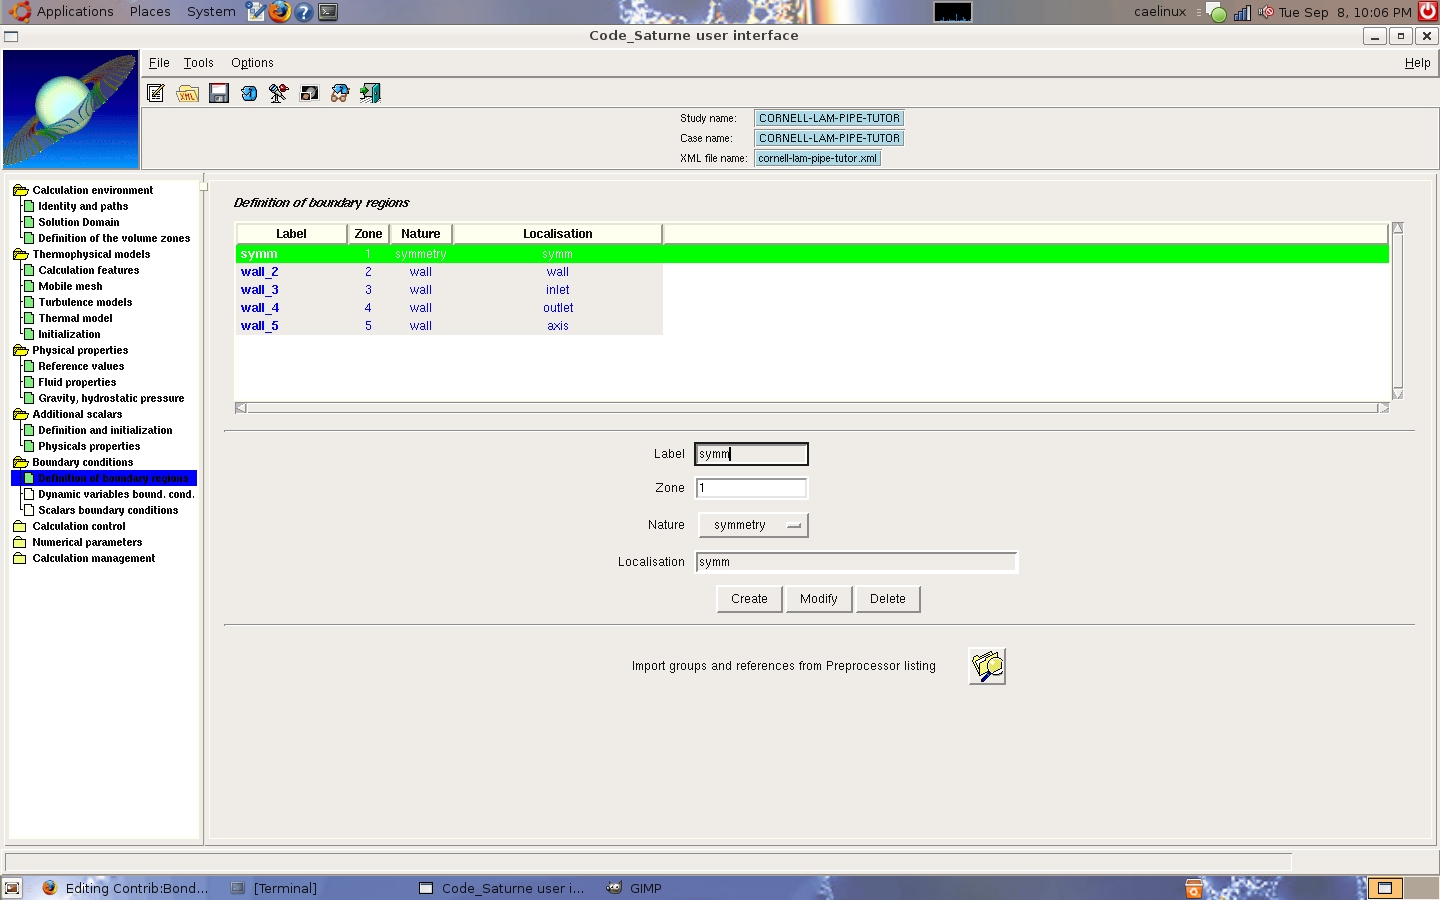Click the glasses with arrow toolbar icon
1440x900 pixels.
[x=340, y=93]
